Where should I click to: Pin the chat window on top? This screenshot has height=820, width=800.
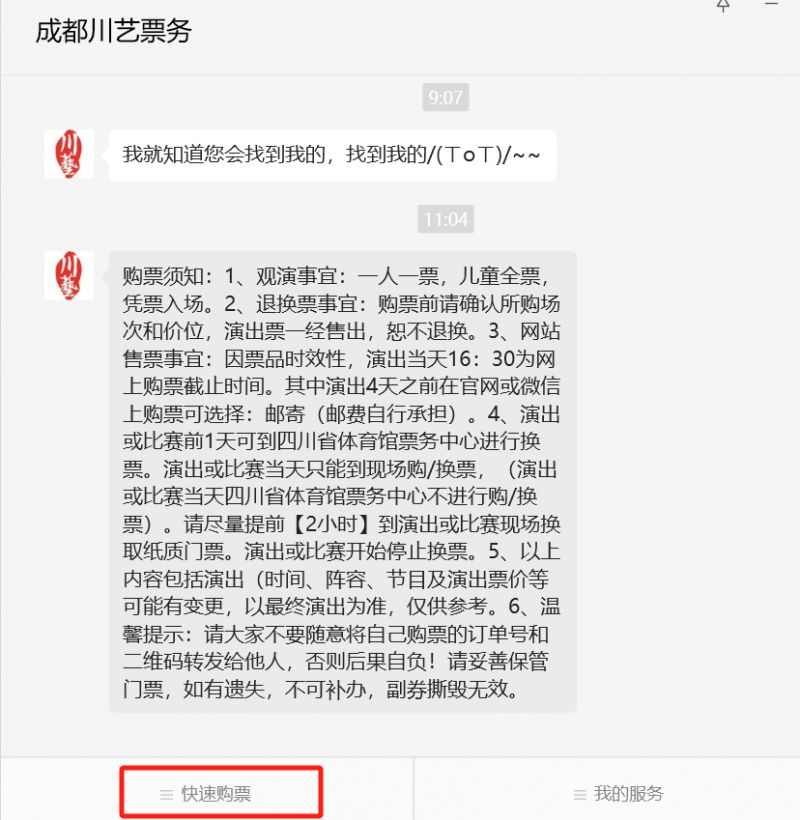[723, 5]
